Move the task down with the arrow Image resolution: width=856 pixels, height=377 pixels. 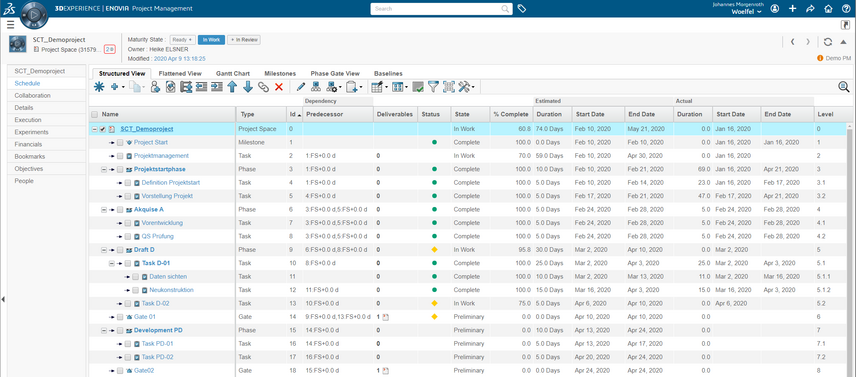(x=247, y=87)
